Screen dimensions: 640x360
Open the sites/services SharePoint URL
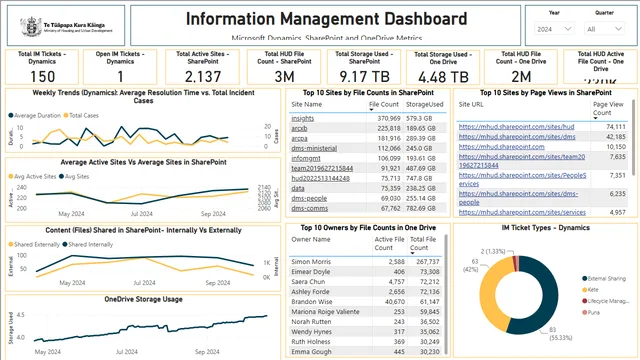click(x=522, y=212)
